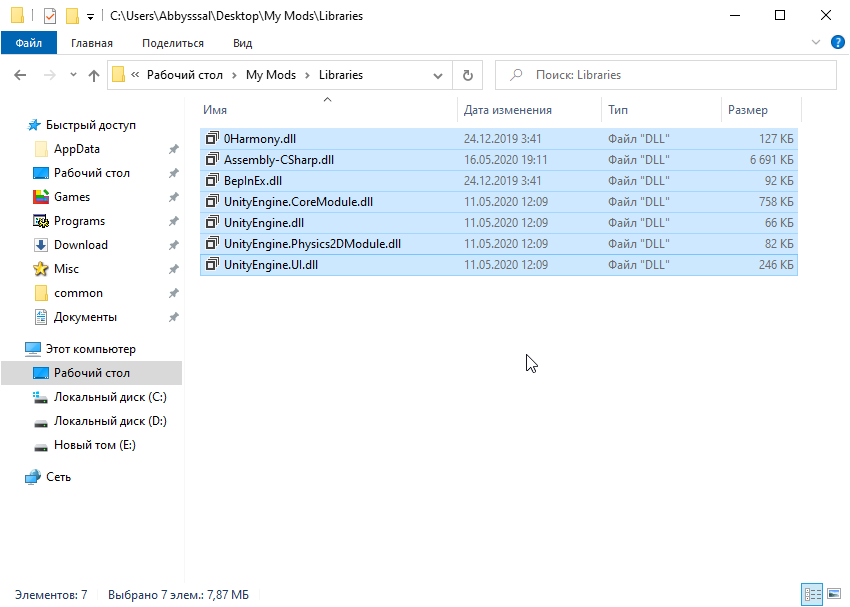Open Документы in the sidebar
Image resolution: width=850 pixels, height=607 pixels.
(x=85, y=317)
